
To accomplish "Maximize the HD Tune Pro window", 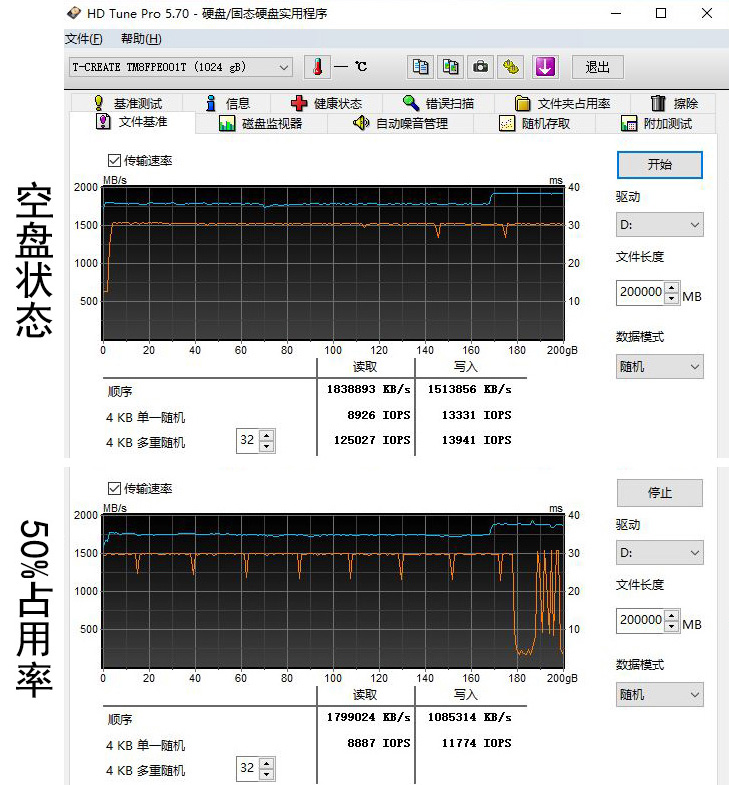I will pos(661,13).
